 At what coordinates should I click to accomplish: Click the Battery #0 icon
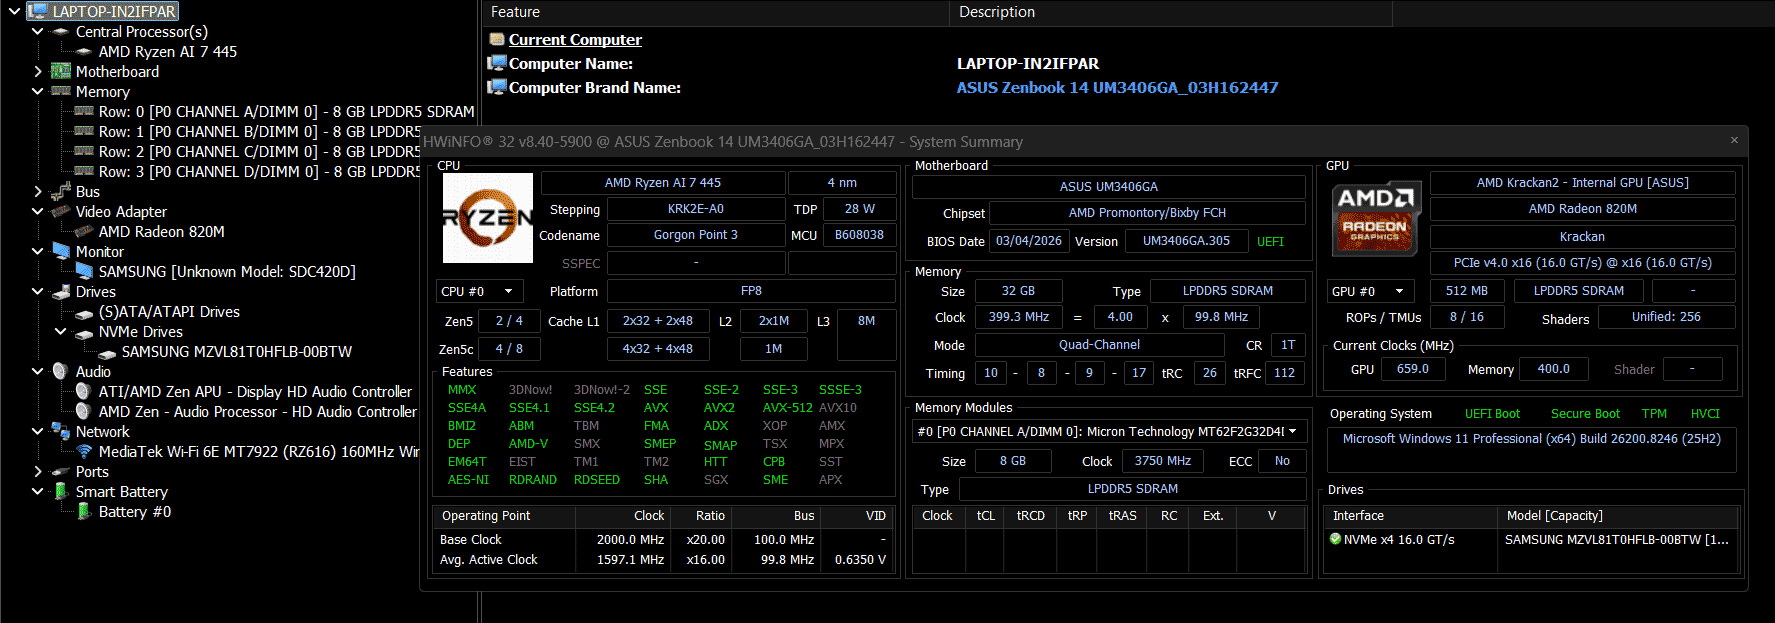[84, 511]
